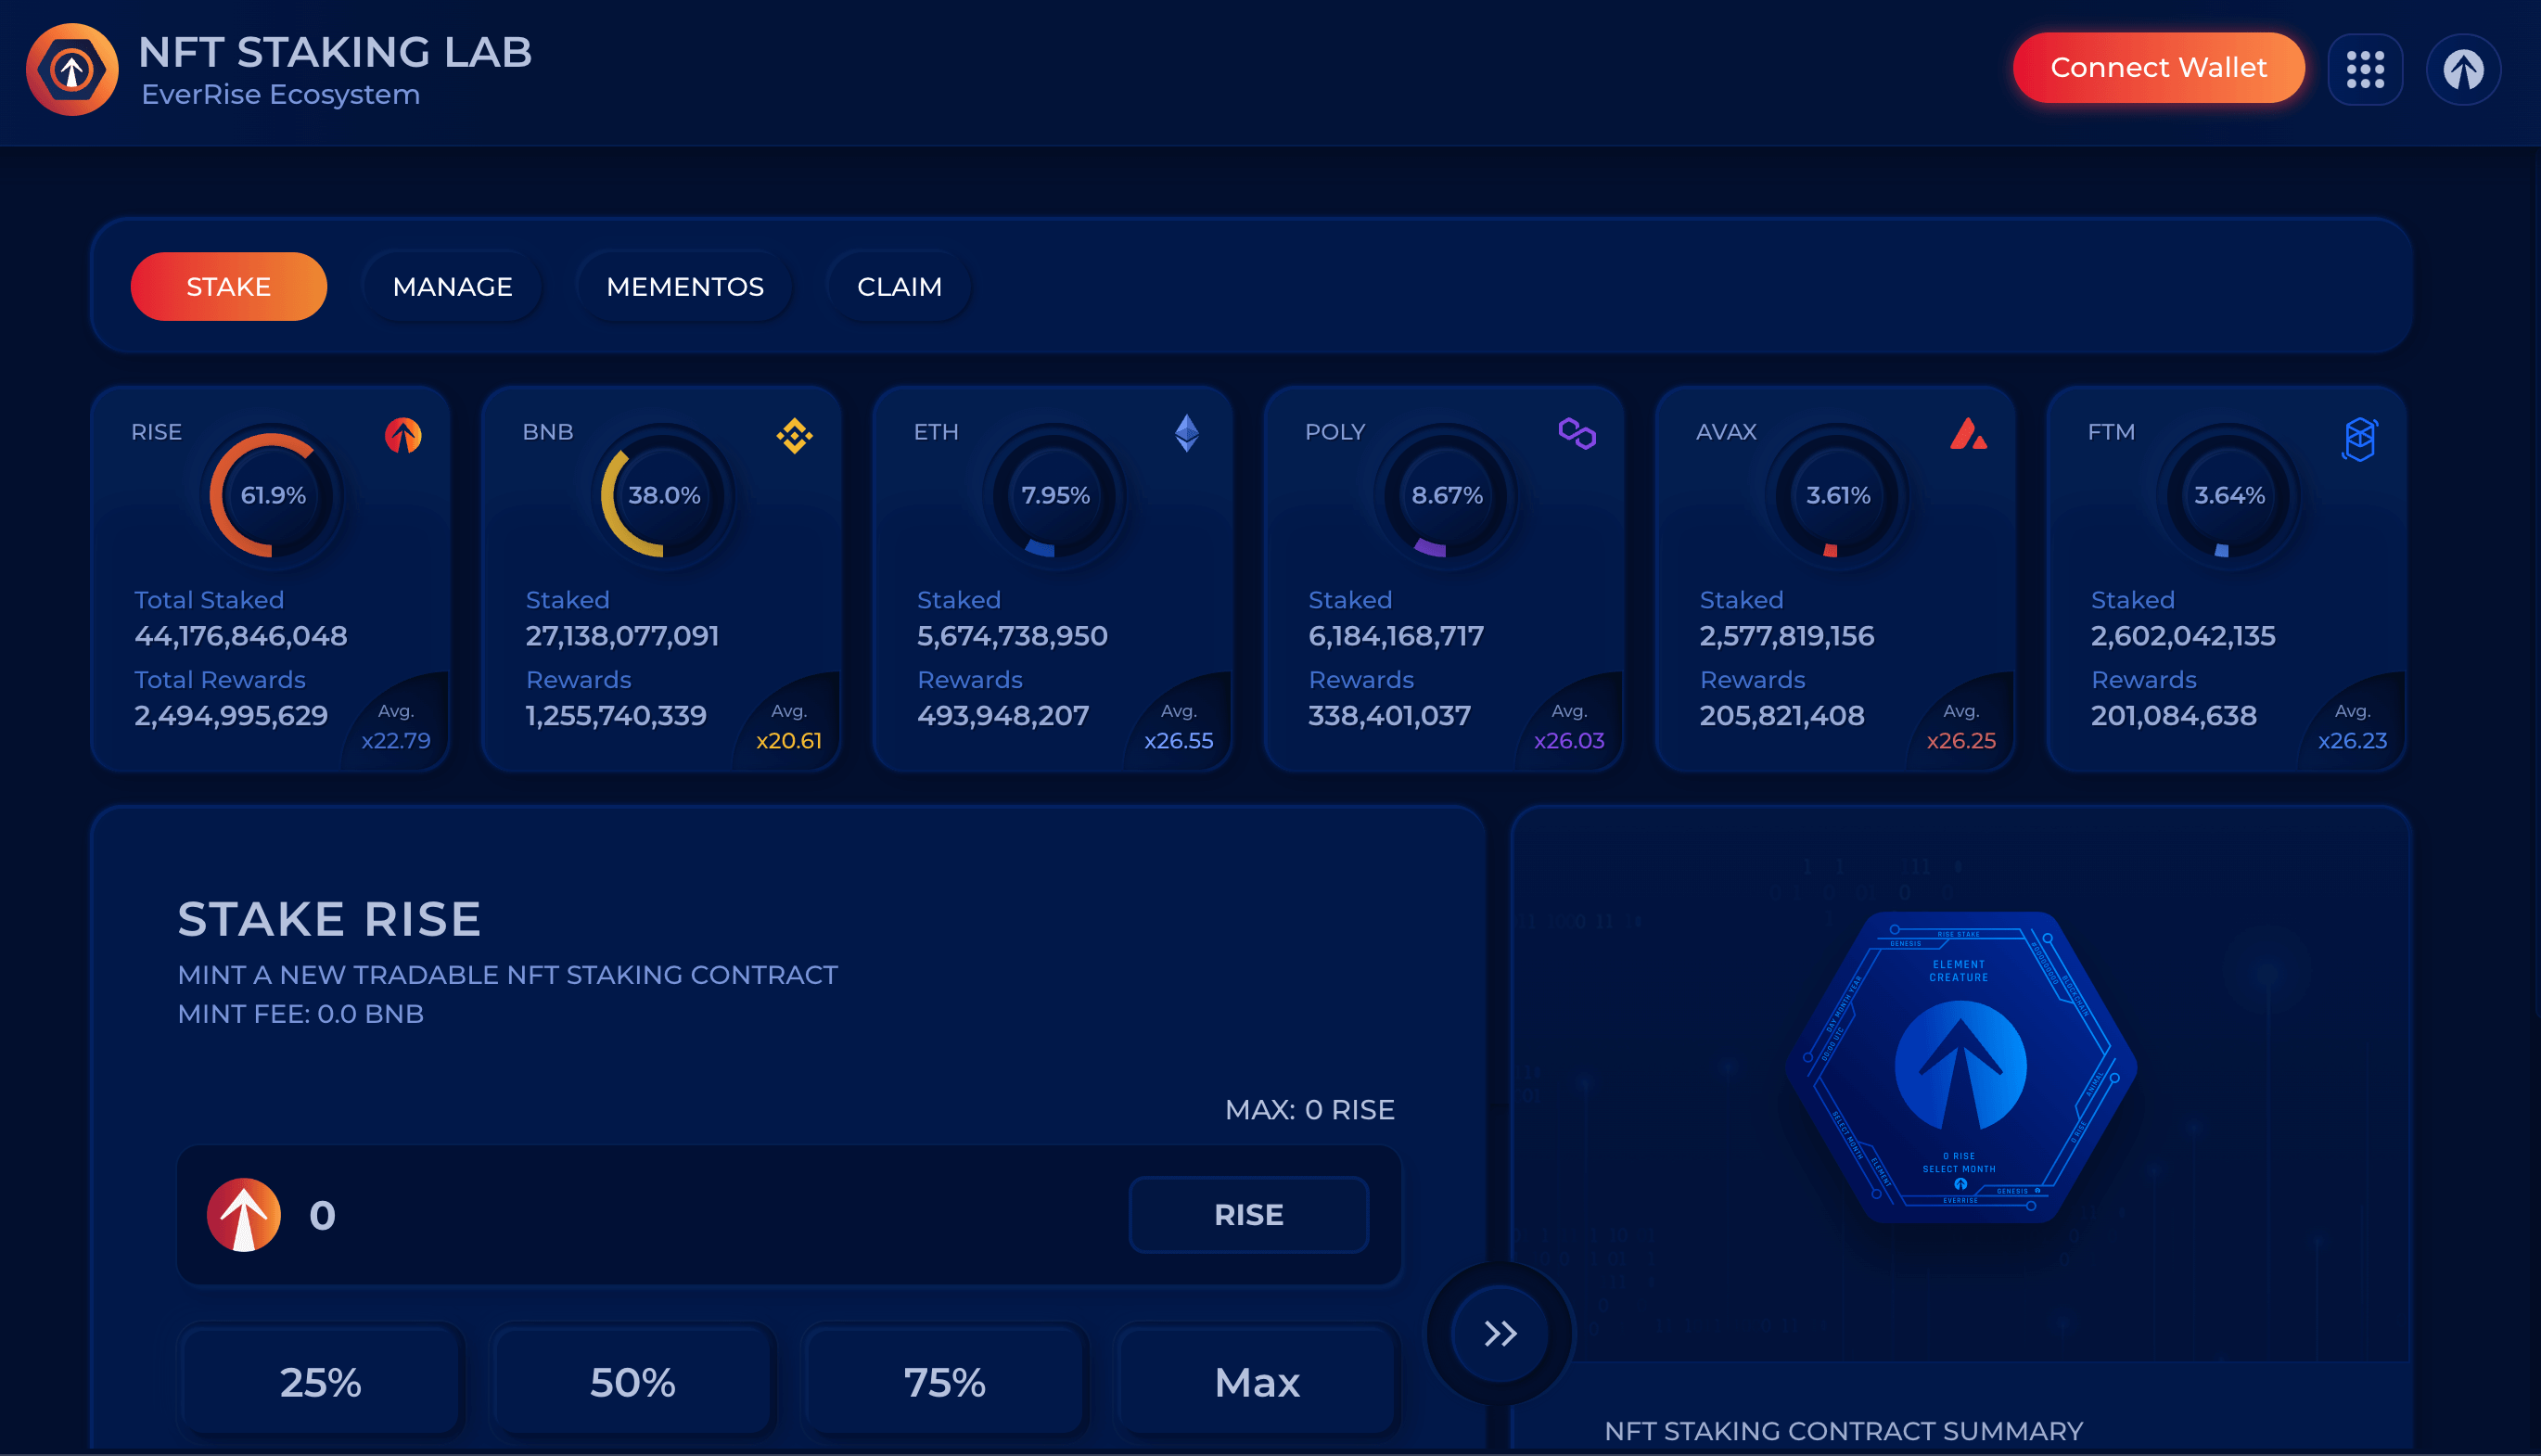The height and width of the screenshot is (1456, 2541).
Task: Click the grid/apps menu icon
Action: tap(2369, 67)
